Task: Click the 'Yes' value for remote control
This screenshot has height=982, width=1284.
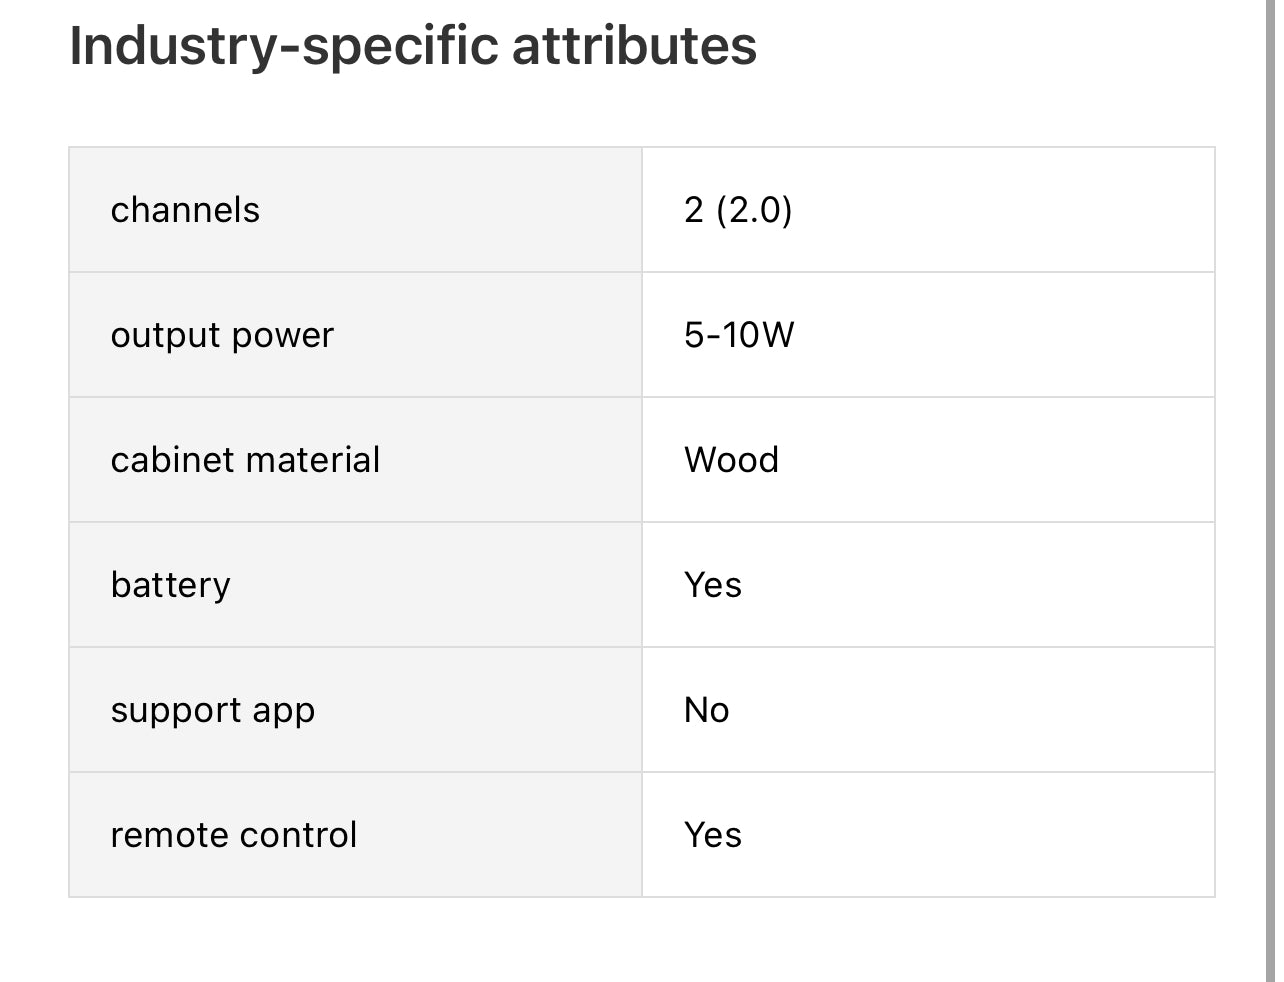Action: tap(713, 835)
